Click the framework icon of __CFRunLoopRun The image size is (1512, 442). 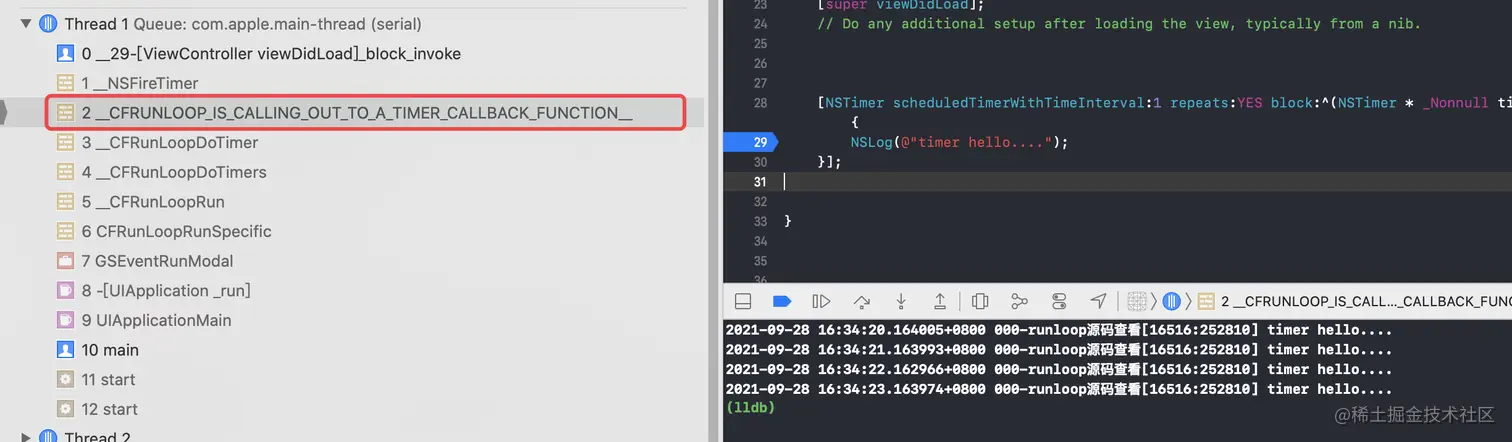tap(65, 202)
